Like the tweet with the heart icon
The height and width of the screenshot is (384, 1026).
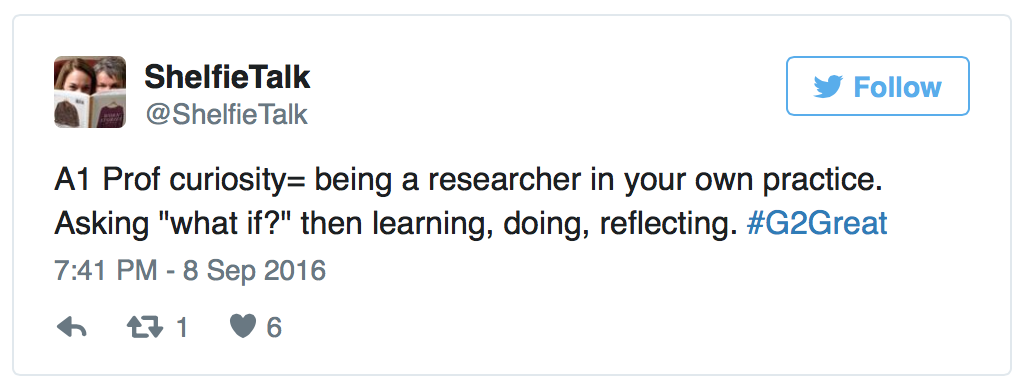(243, 326)
